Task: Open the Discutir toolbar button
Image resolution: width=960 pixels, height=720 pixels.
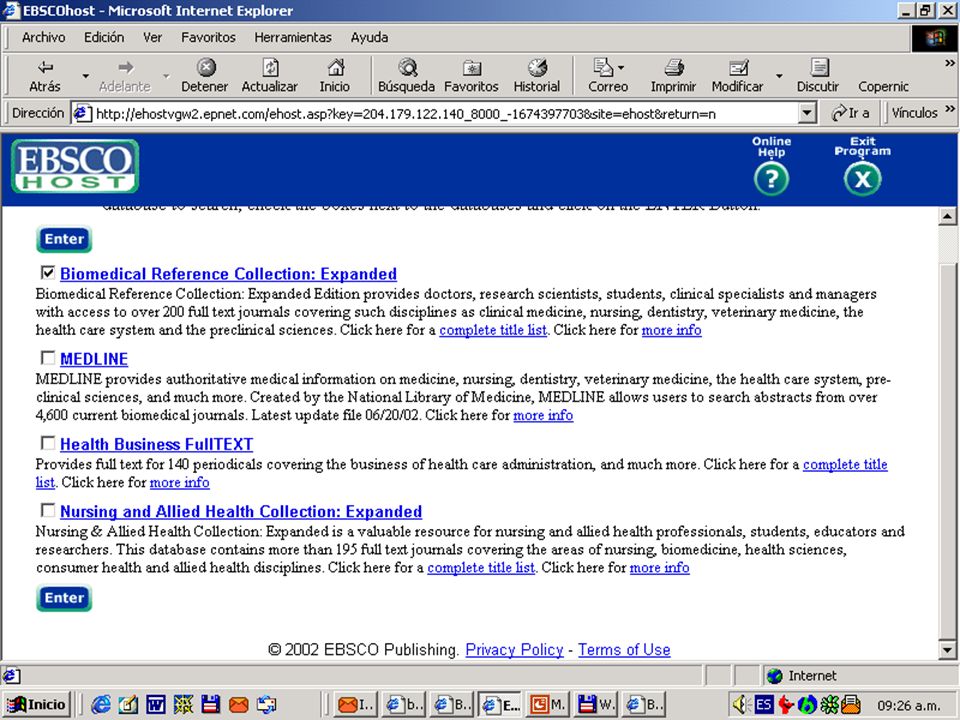Action: click(817, 76)
